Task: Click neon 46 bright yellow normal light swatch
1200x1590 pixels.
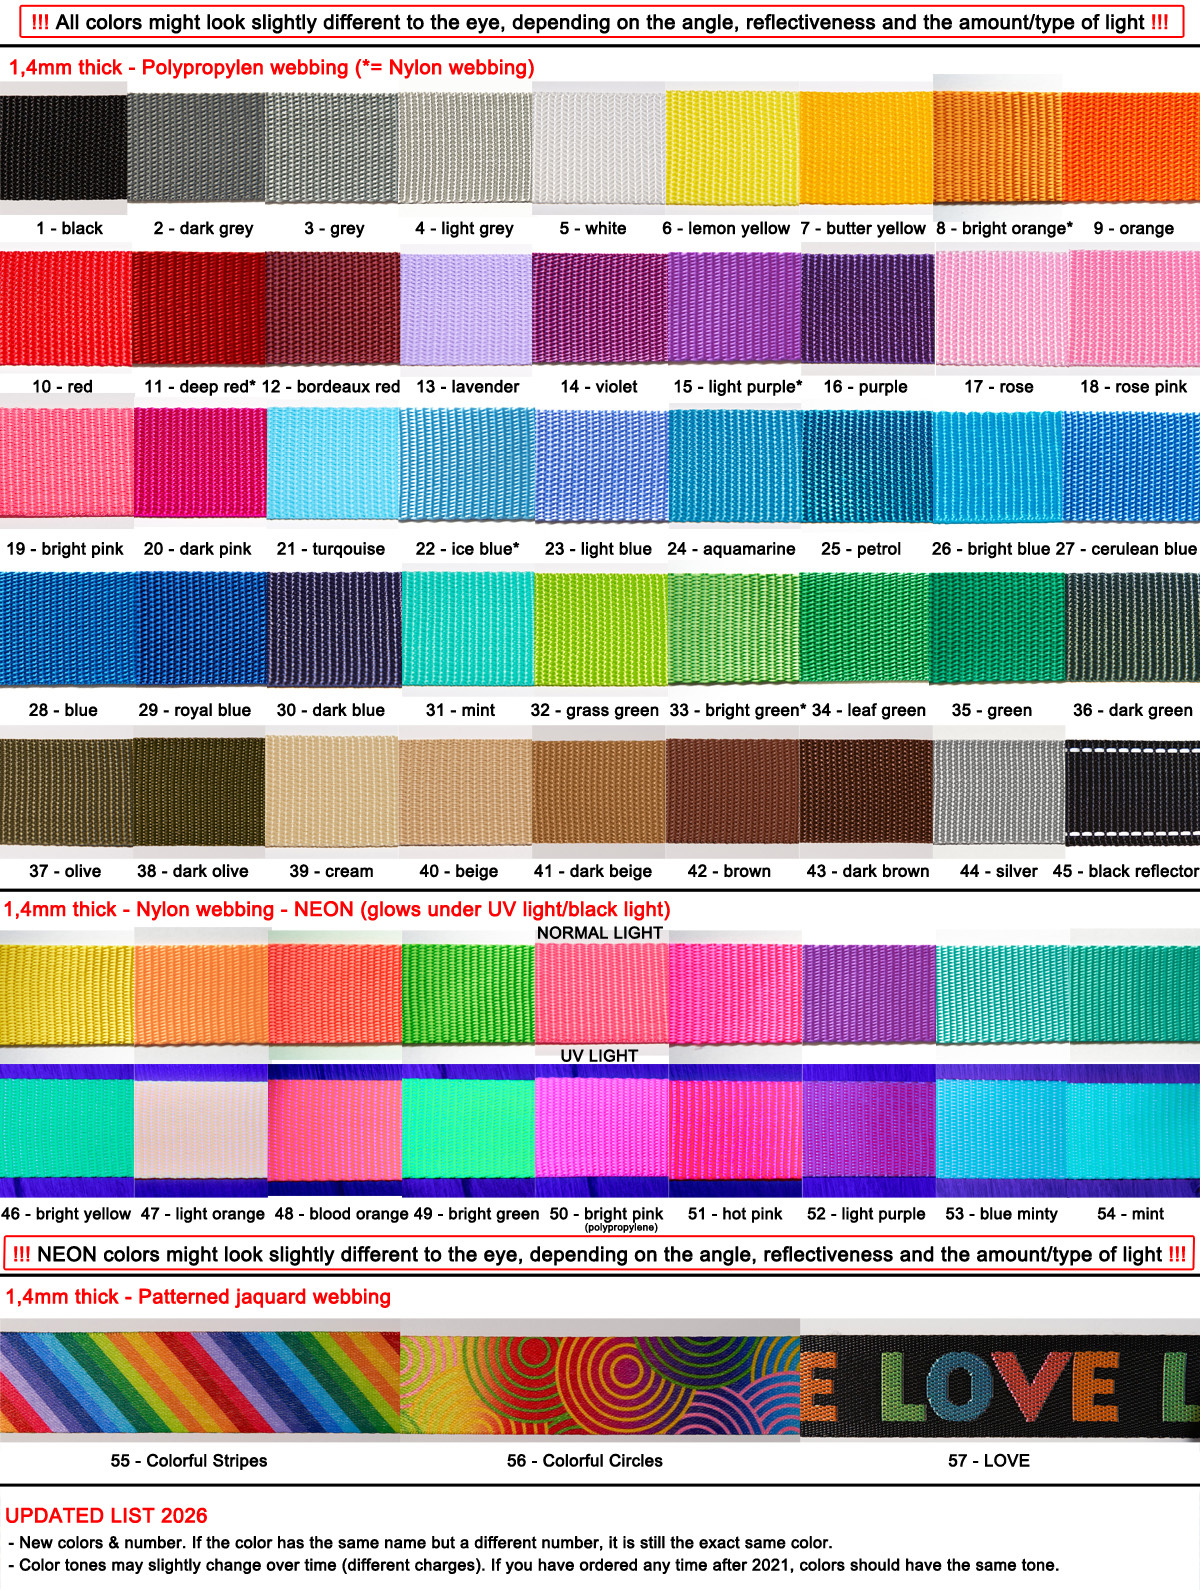Action: pyautogui.click(x=66, y=993)
